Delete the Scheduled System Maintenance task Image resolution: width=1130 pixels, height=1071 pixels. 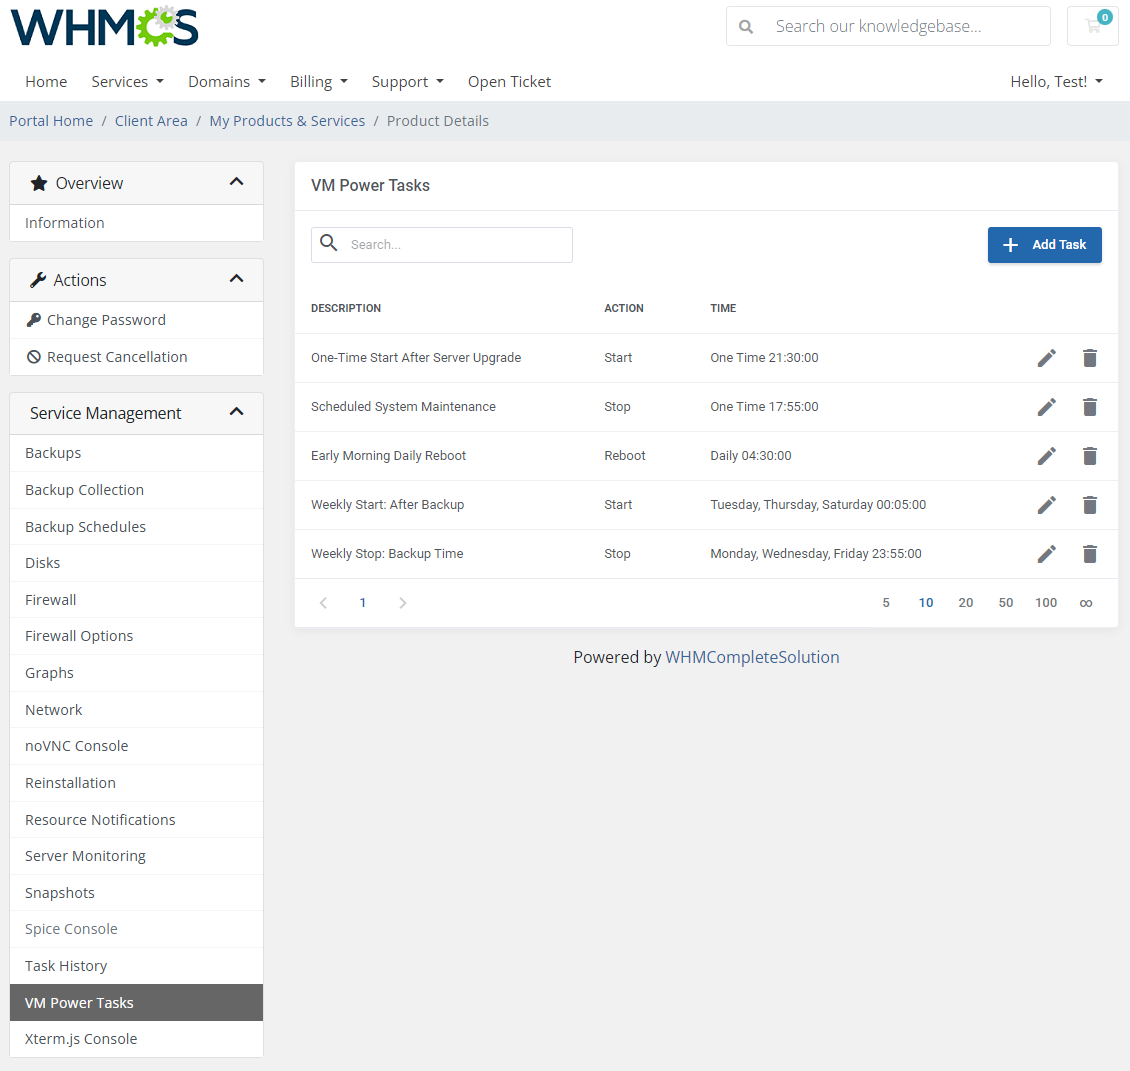pyautogui.click(x=1089, y=407)
